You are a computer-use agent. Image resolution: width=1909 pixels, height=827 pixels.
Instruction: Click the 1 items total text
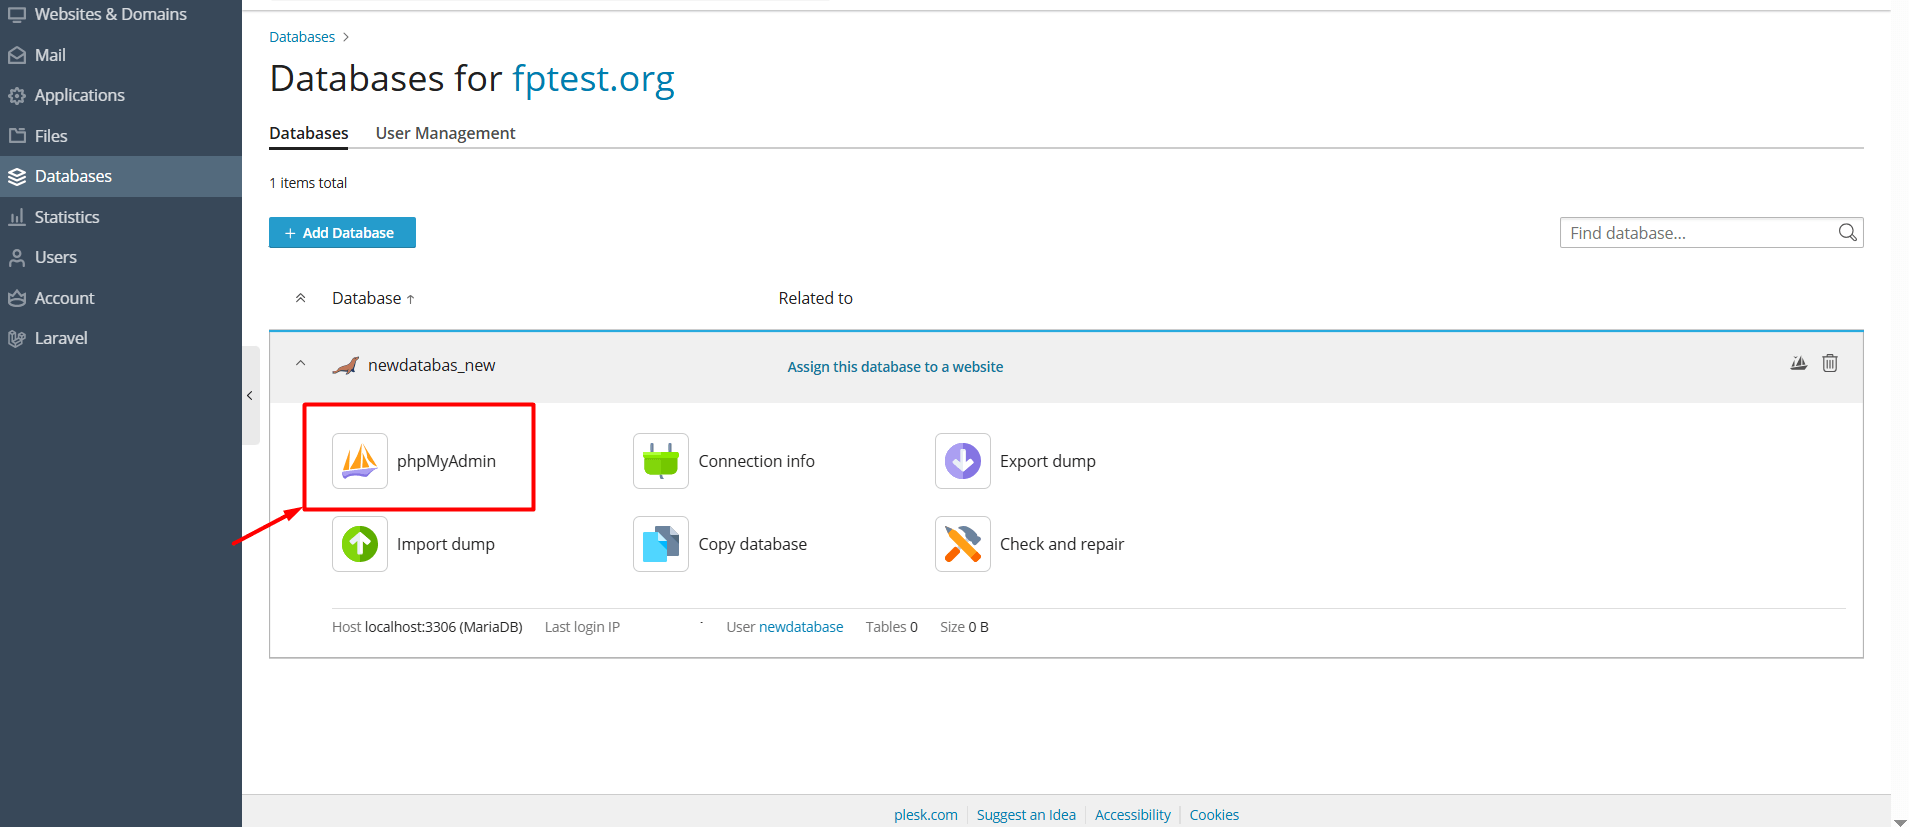coord(308,183)
